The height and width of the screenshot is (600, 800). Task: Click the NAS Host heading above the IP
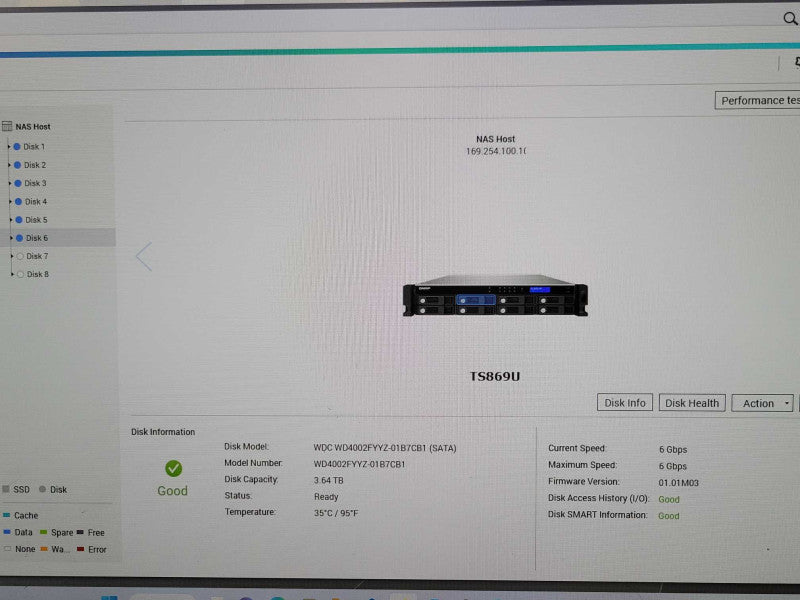[495, 139]
